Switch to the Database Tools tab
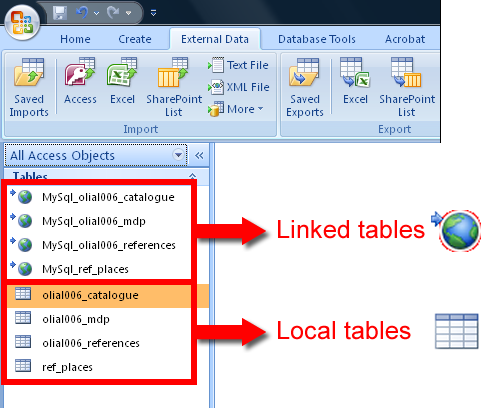The width and height of the screenshot is (487, 408). [317, 39]
